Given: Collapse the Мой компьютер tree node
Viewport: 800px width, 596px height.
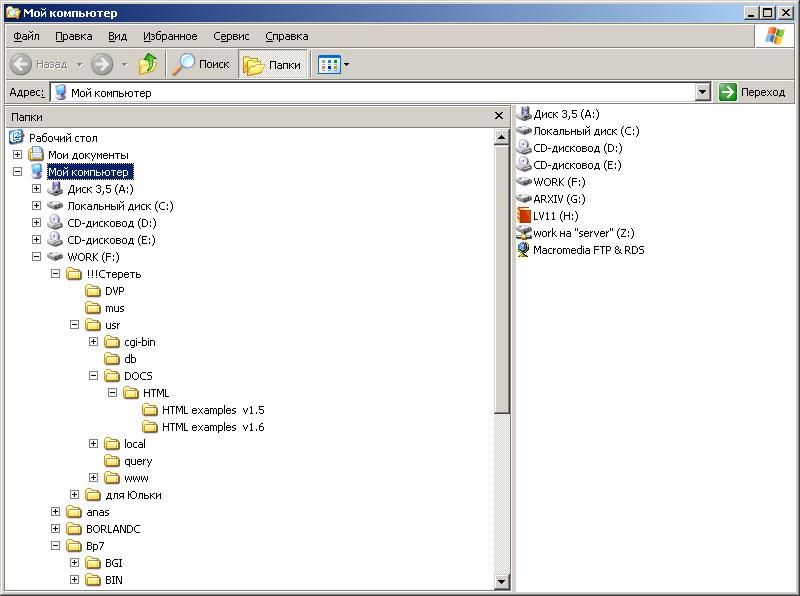Looking at the screenshot, I should (x=17, y=171).
